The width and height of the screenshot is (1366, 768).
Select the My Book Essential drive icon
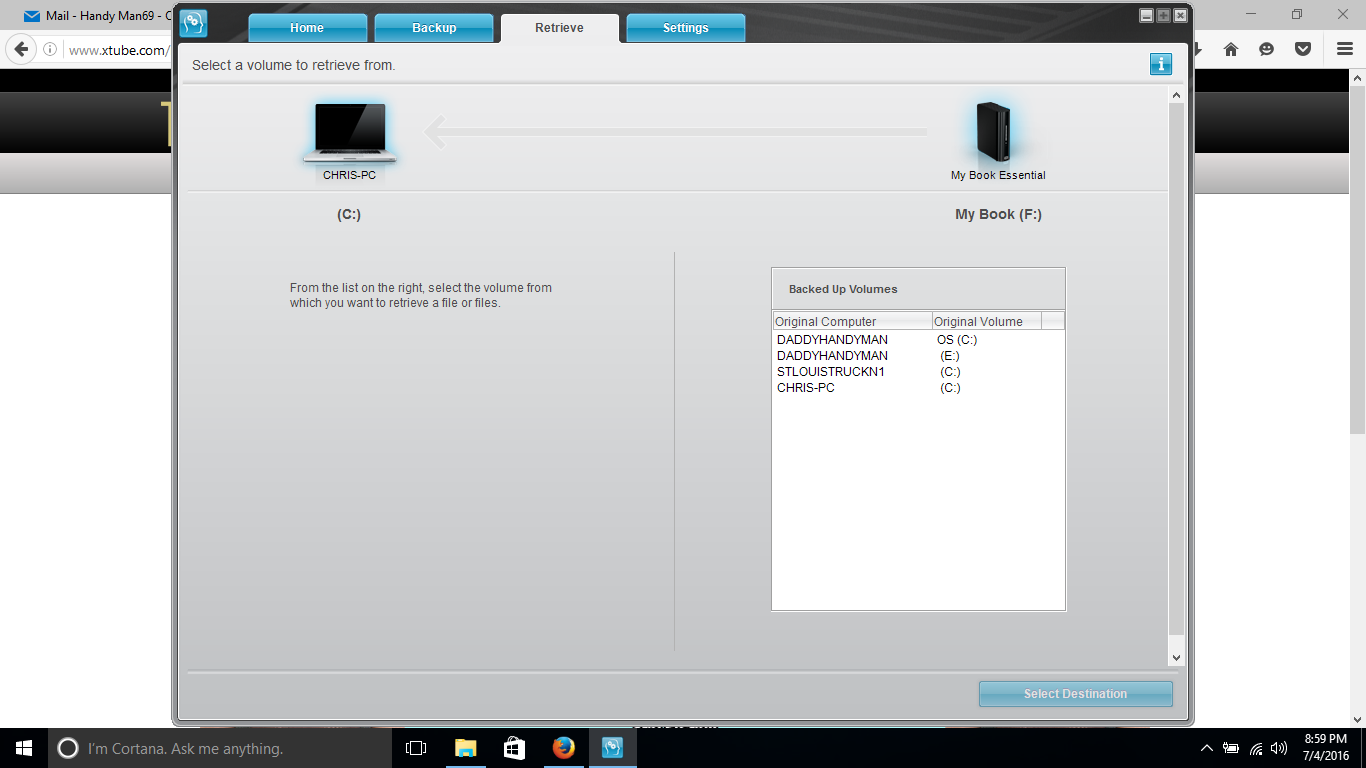tap(994, 131)
